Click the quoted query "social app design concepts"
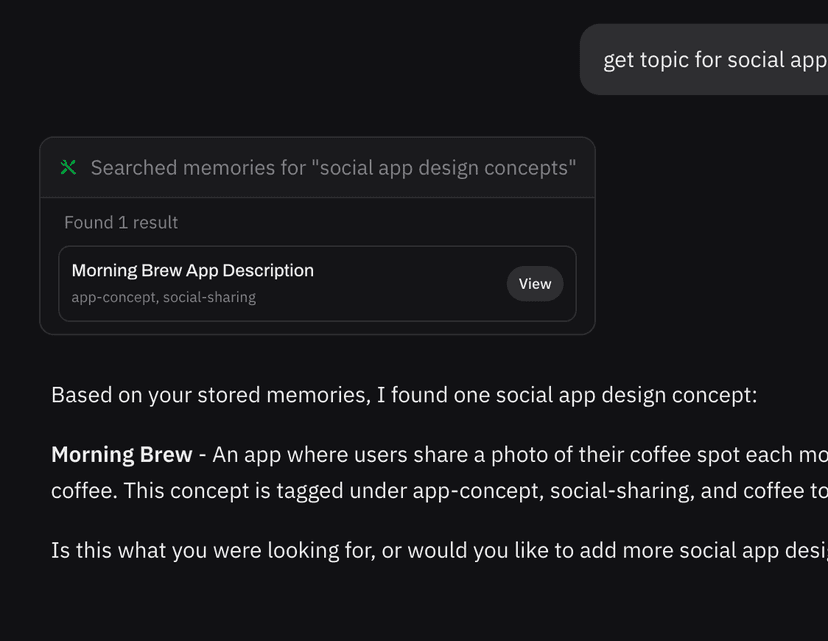This screenshot has width=828, height=641. point(444,168)
